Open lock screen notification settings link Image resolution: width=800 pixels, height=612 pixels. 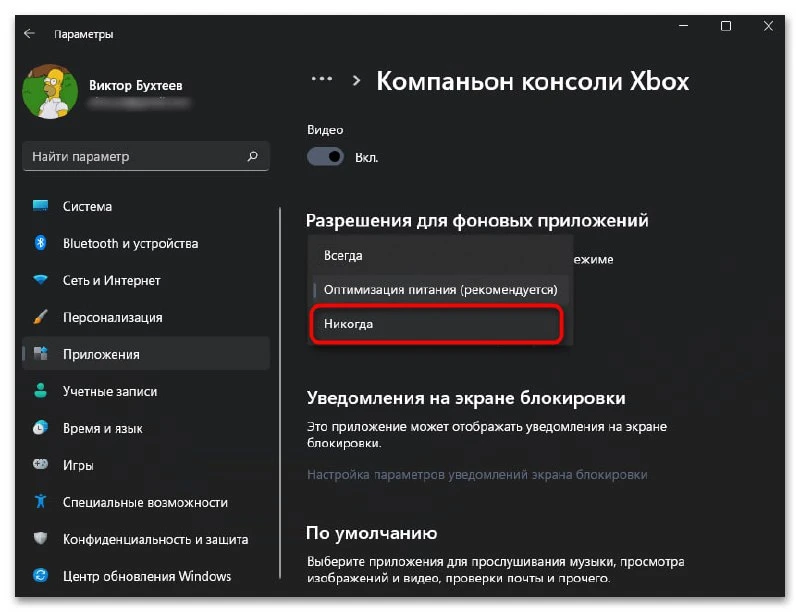coord(477,474)
